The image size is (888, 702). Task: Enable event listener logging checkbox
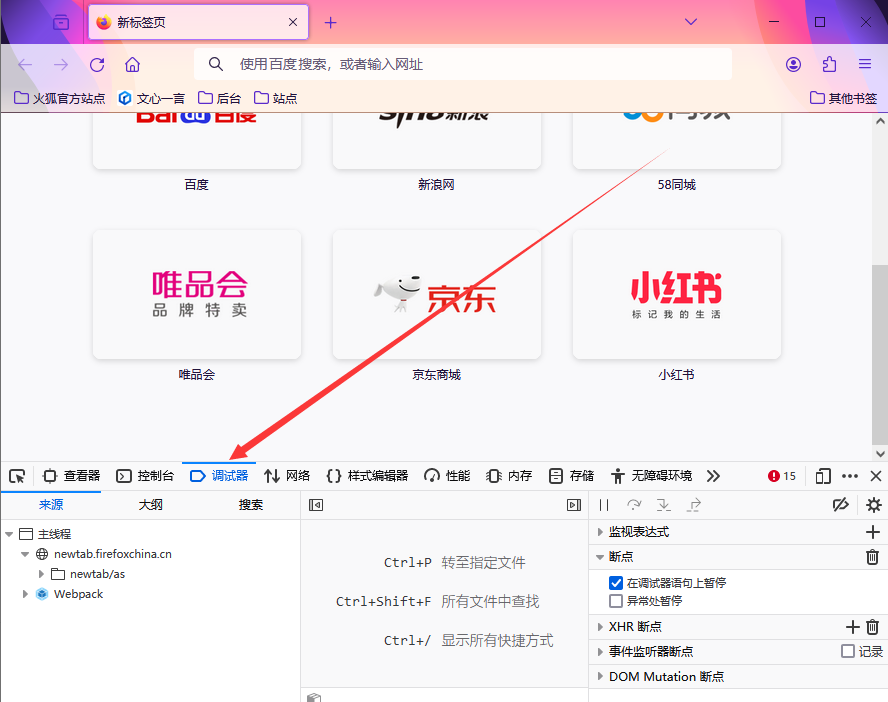click(848, 652)
